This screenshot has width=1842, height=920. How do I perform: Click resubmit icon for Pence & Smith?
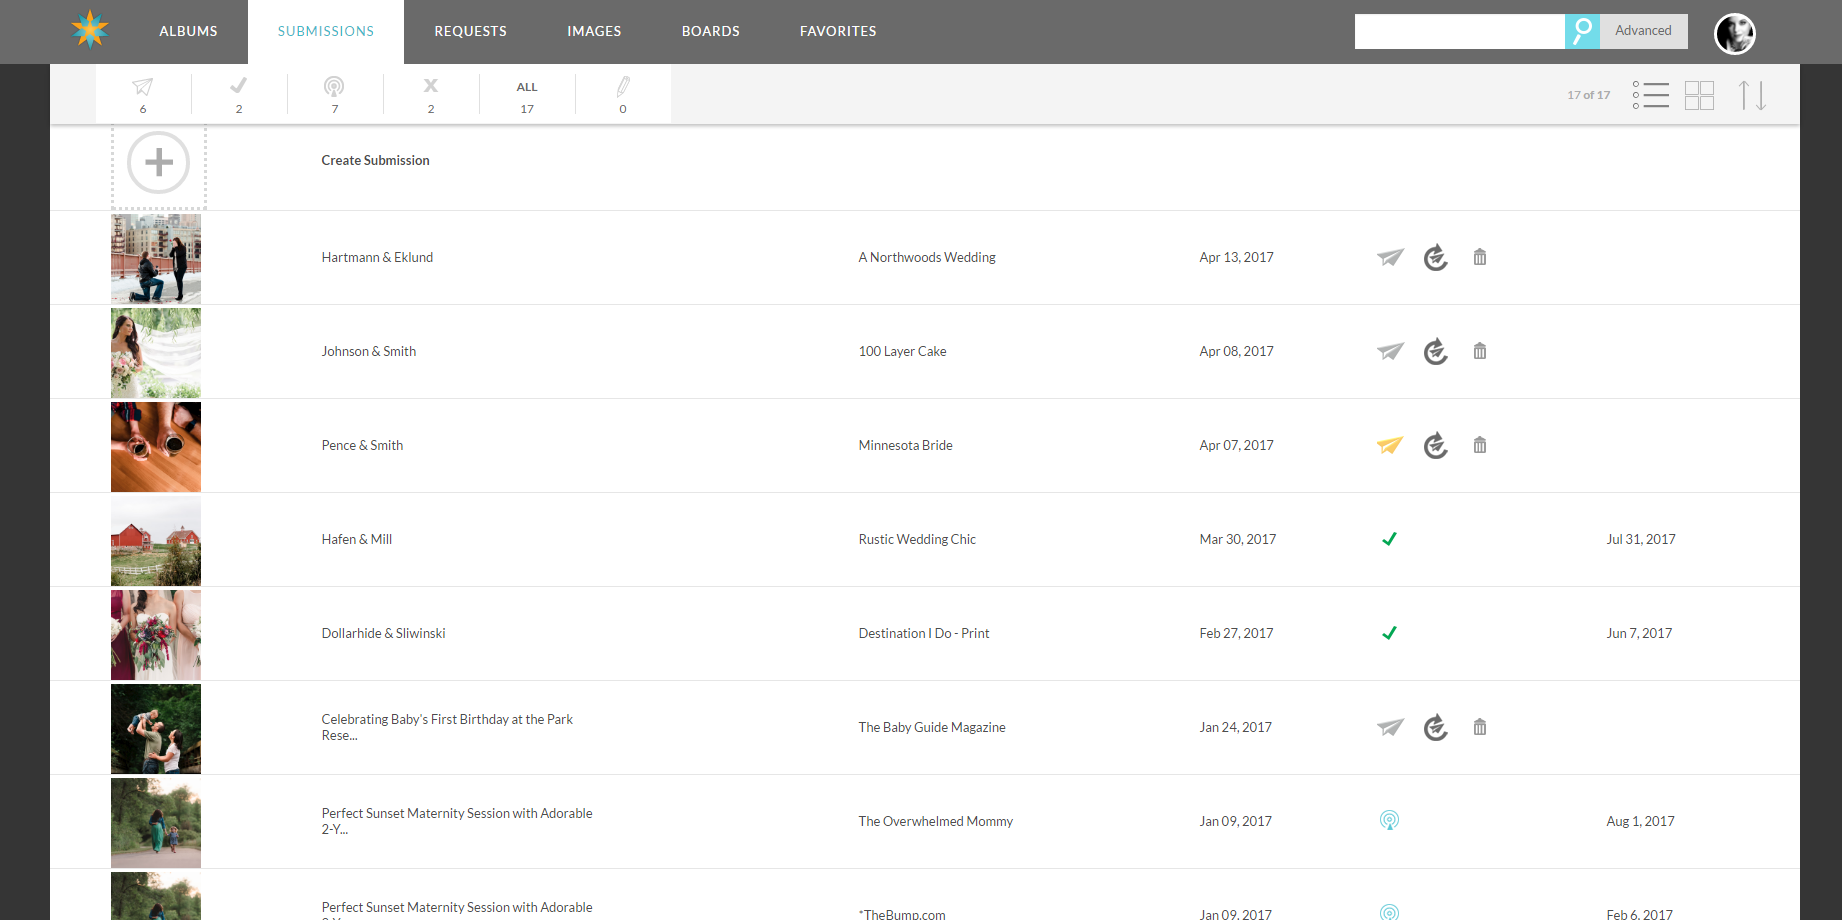pyautogui.click(x=1436, y=445)
